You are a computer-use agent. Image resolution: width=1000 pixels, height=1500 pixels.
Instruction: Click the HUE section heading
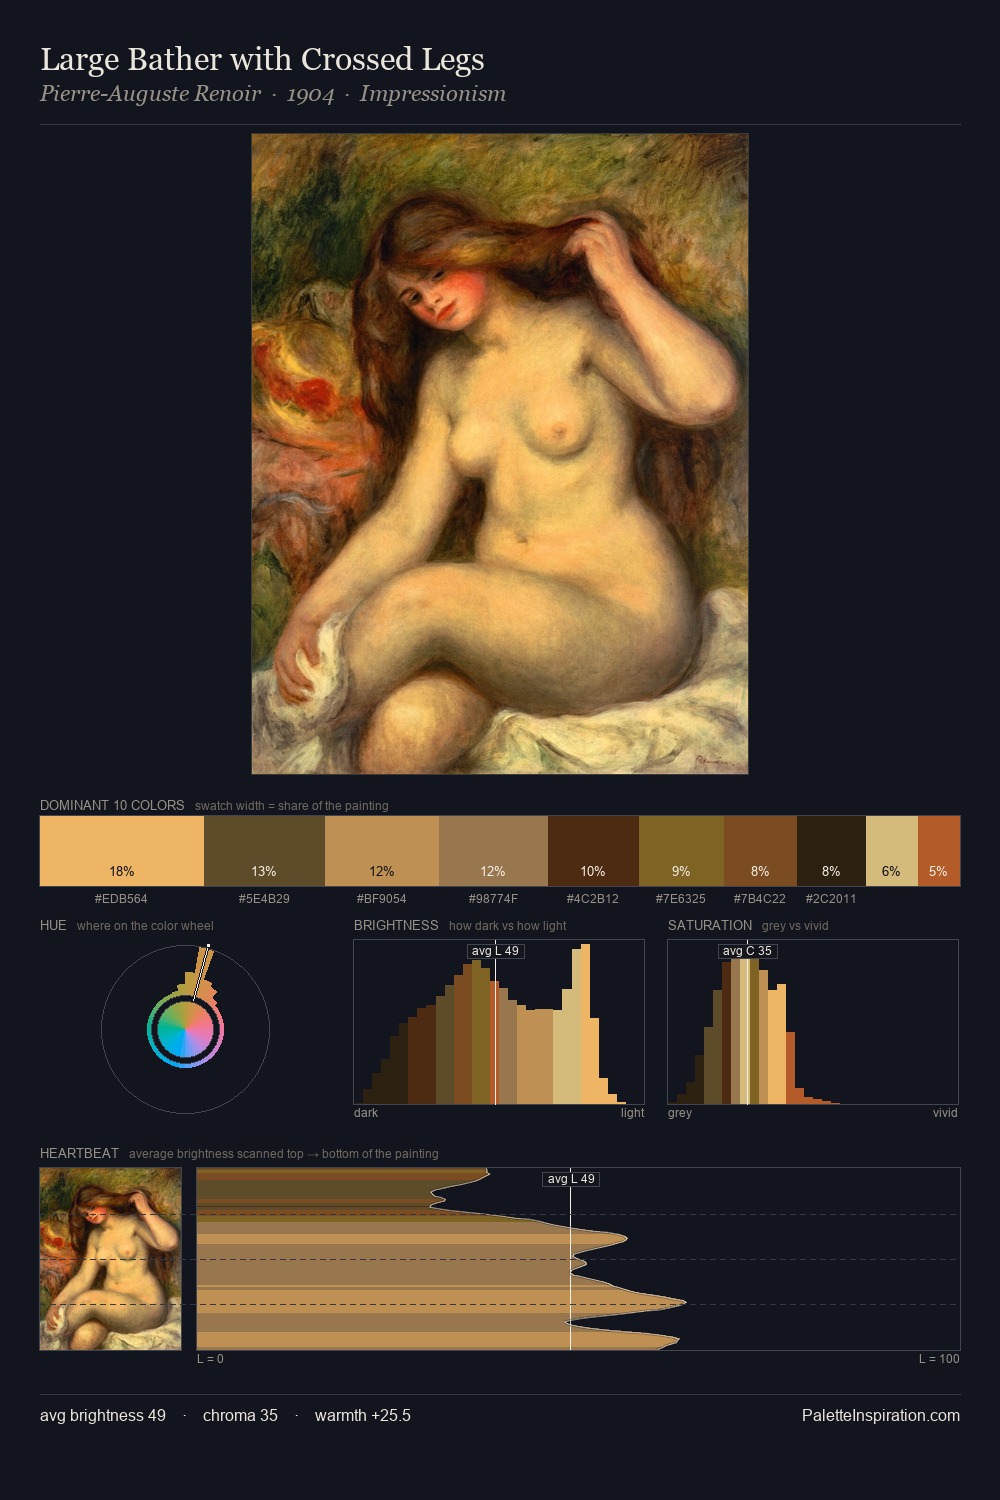(x=53, y=925)
